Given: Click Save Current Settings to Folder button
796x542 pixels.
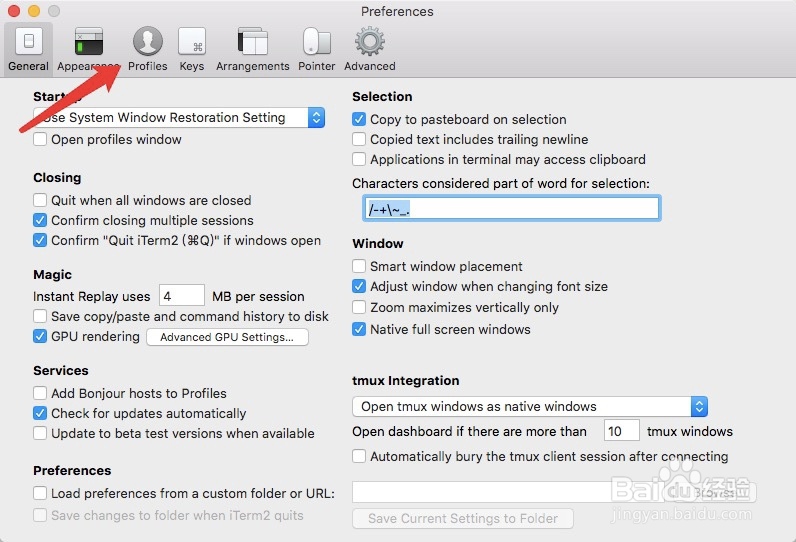Looking at the screenshot, I should (x=462, y=518).
